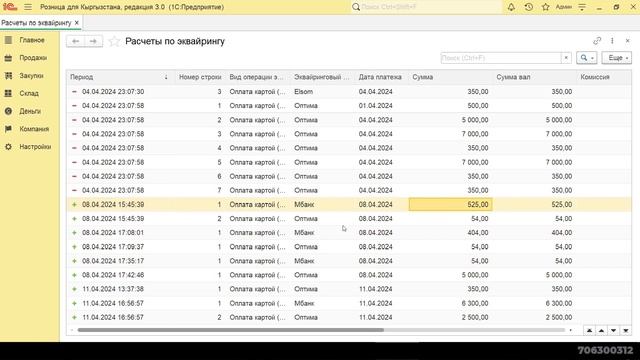
Task: Open the history clock icon
Action: tap(529, 7)
